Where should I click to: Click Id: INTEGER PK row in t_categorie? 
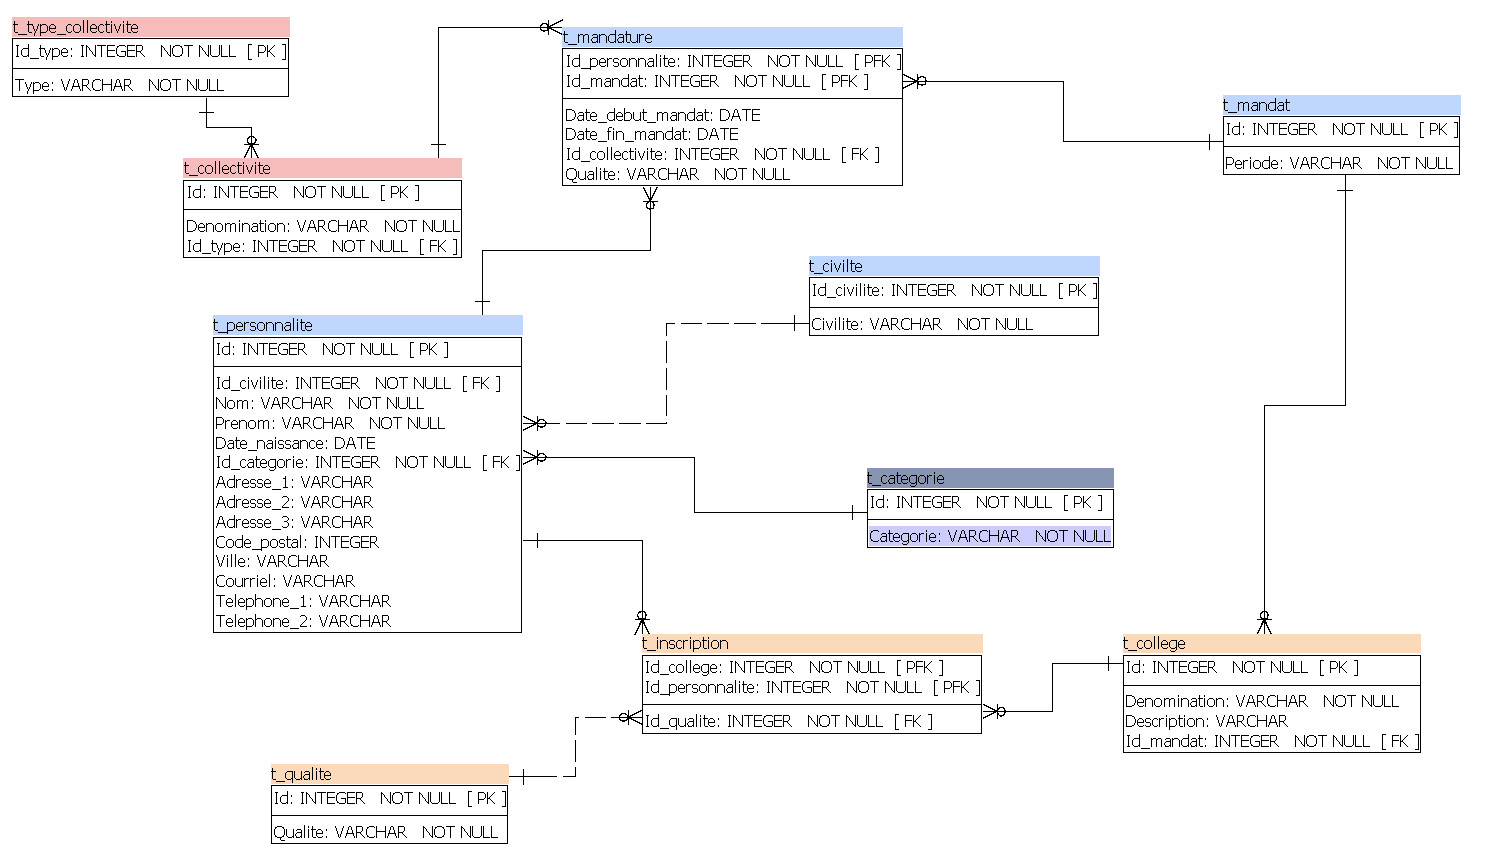[x=986, y=502]
